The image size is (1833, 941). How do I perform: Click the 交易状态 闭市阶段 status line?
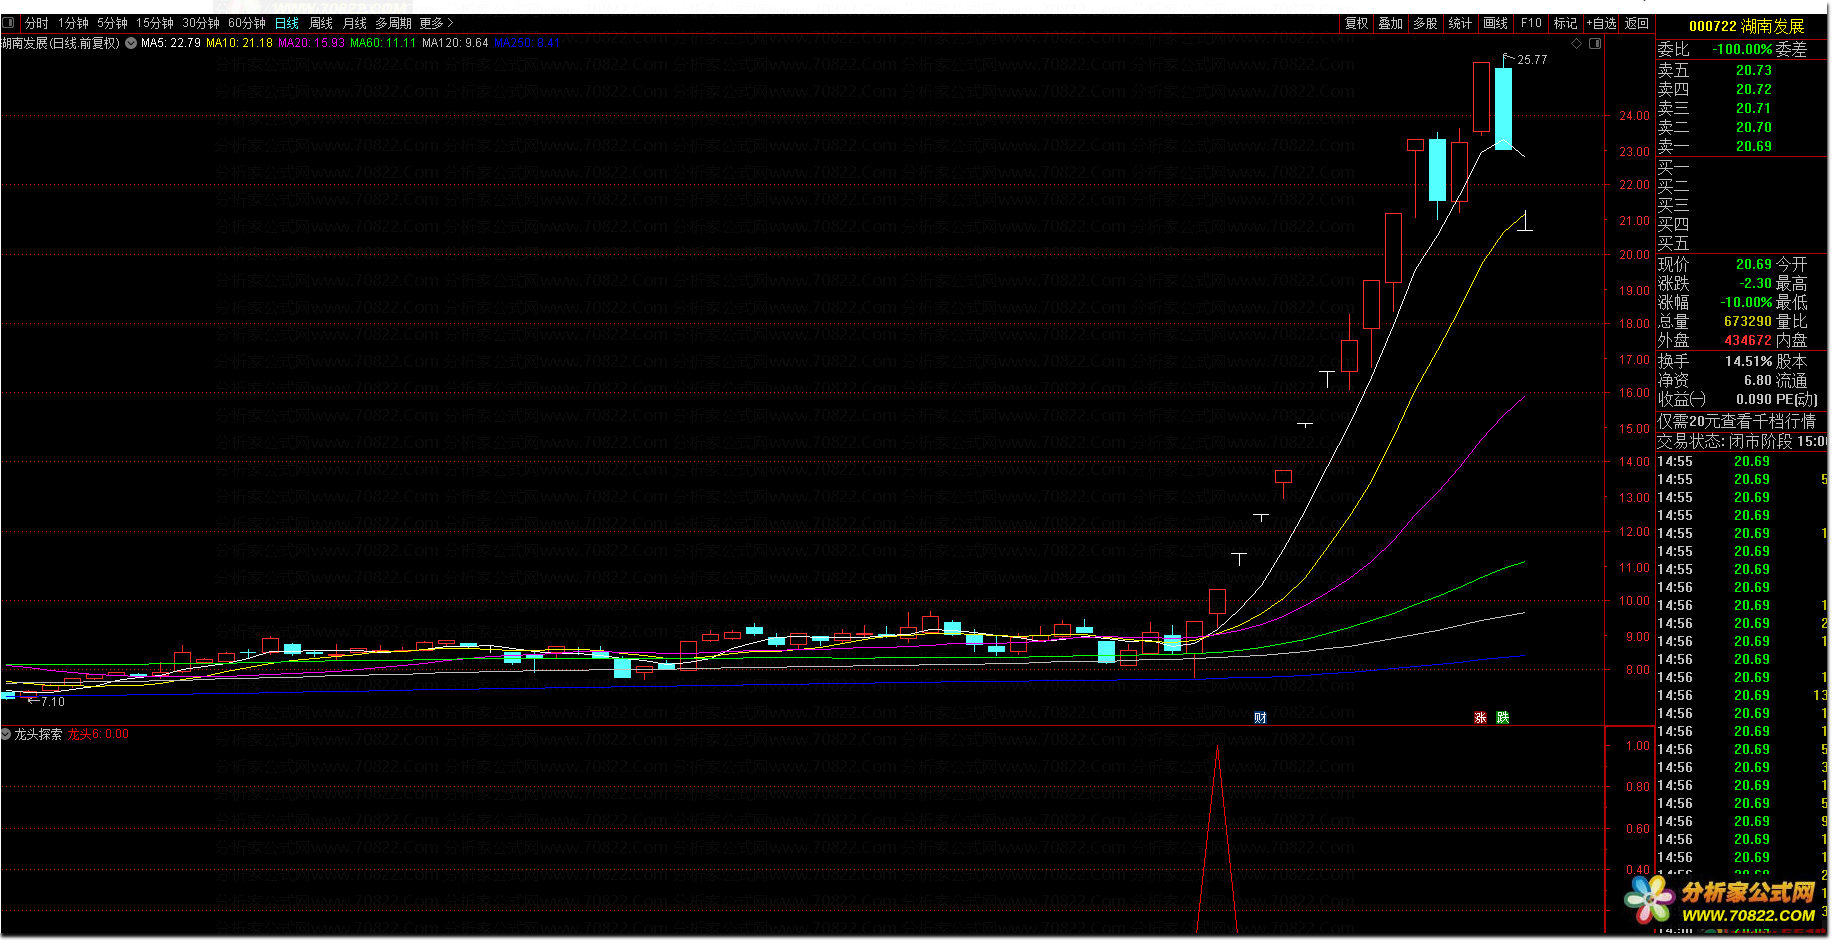(x=1742, y=441)
